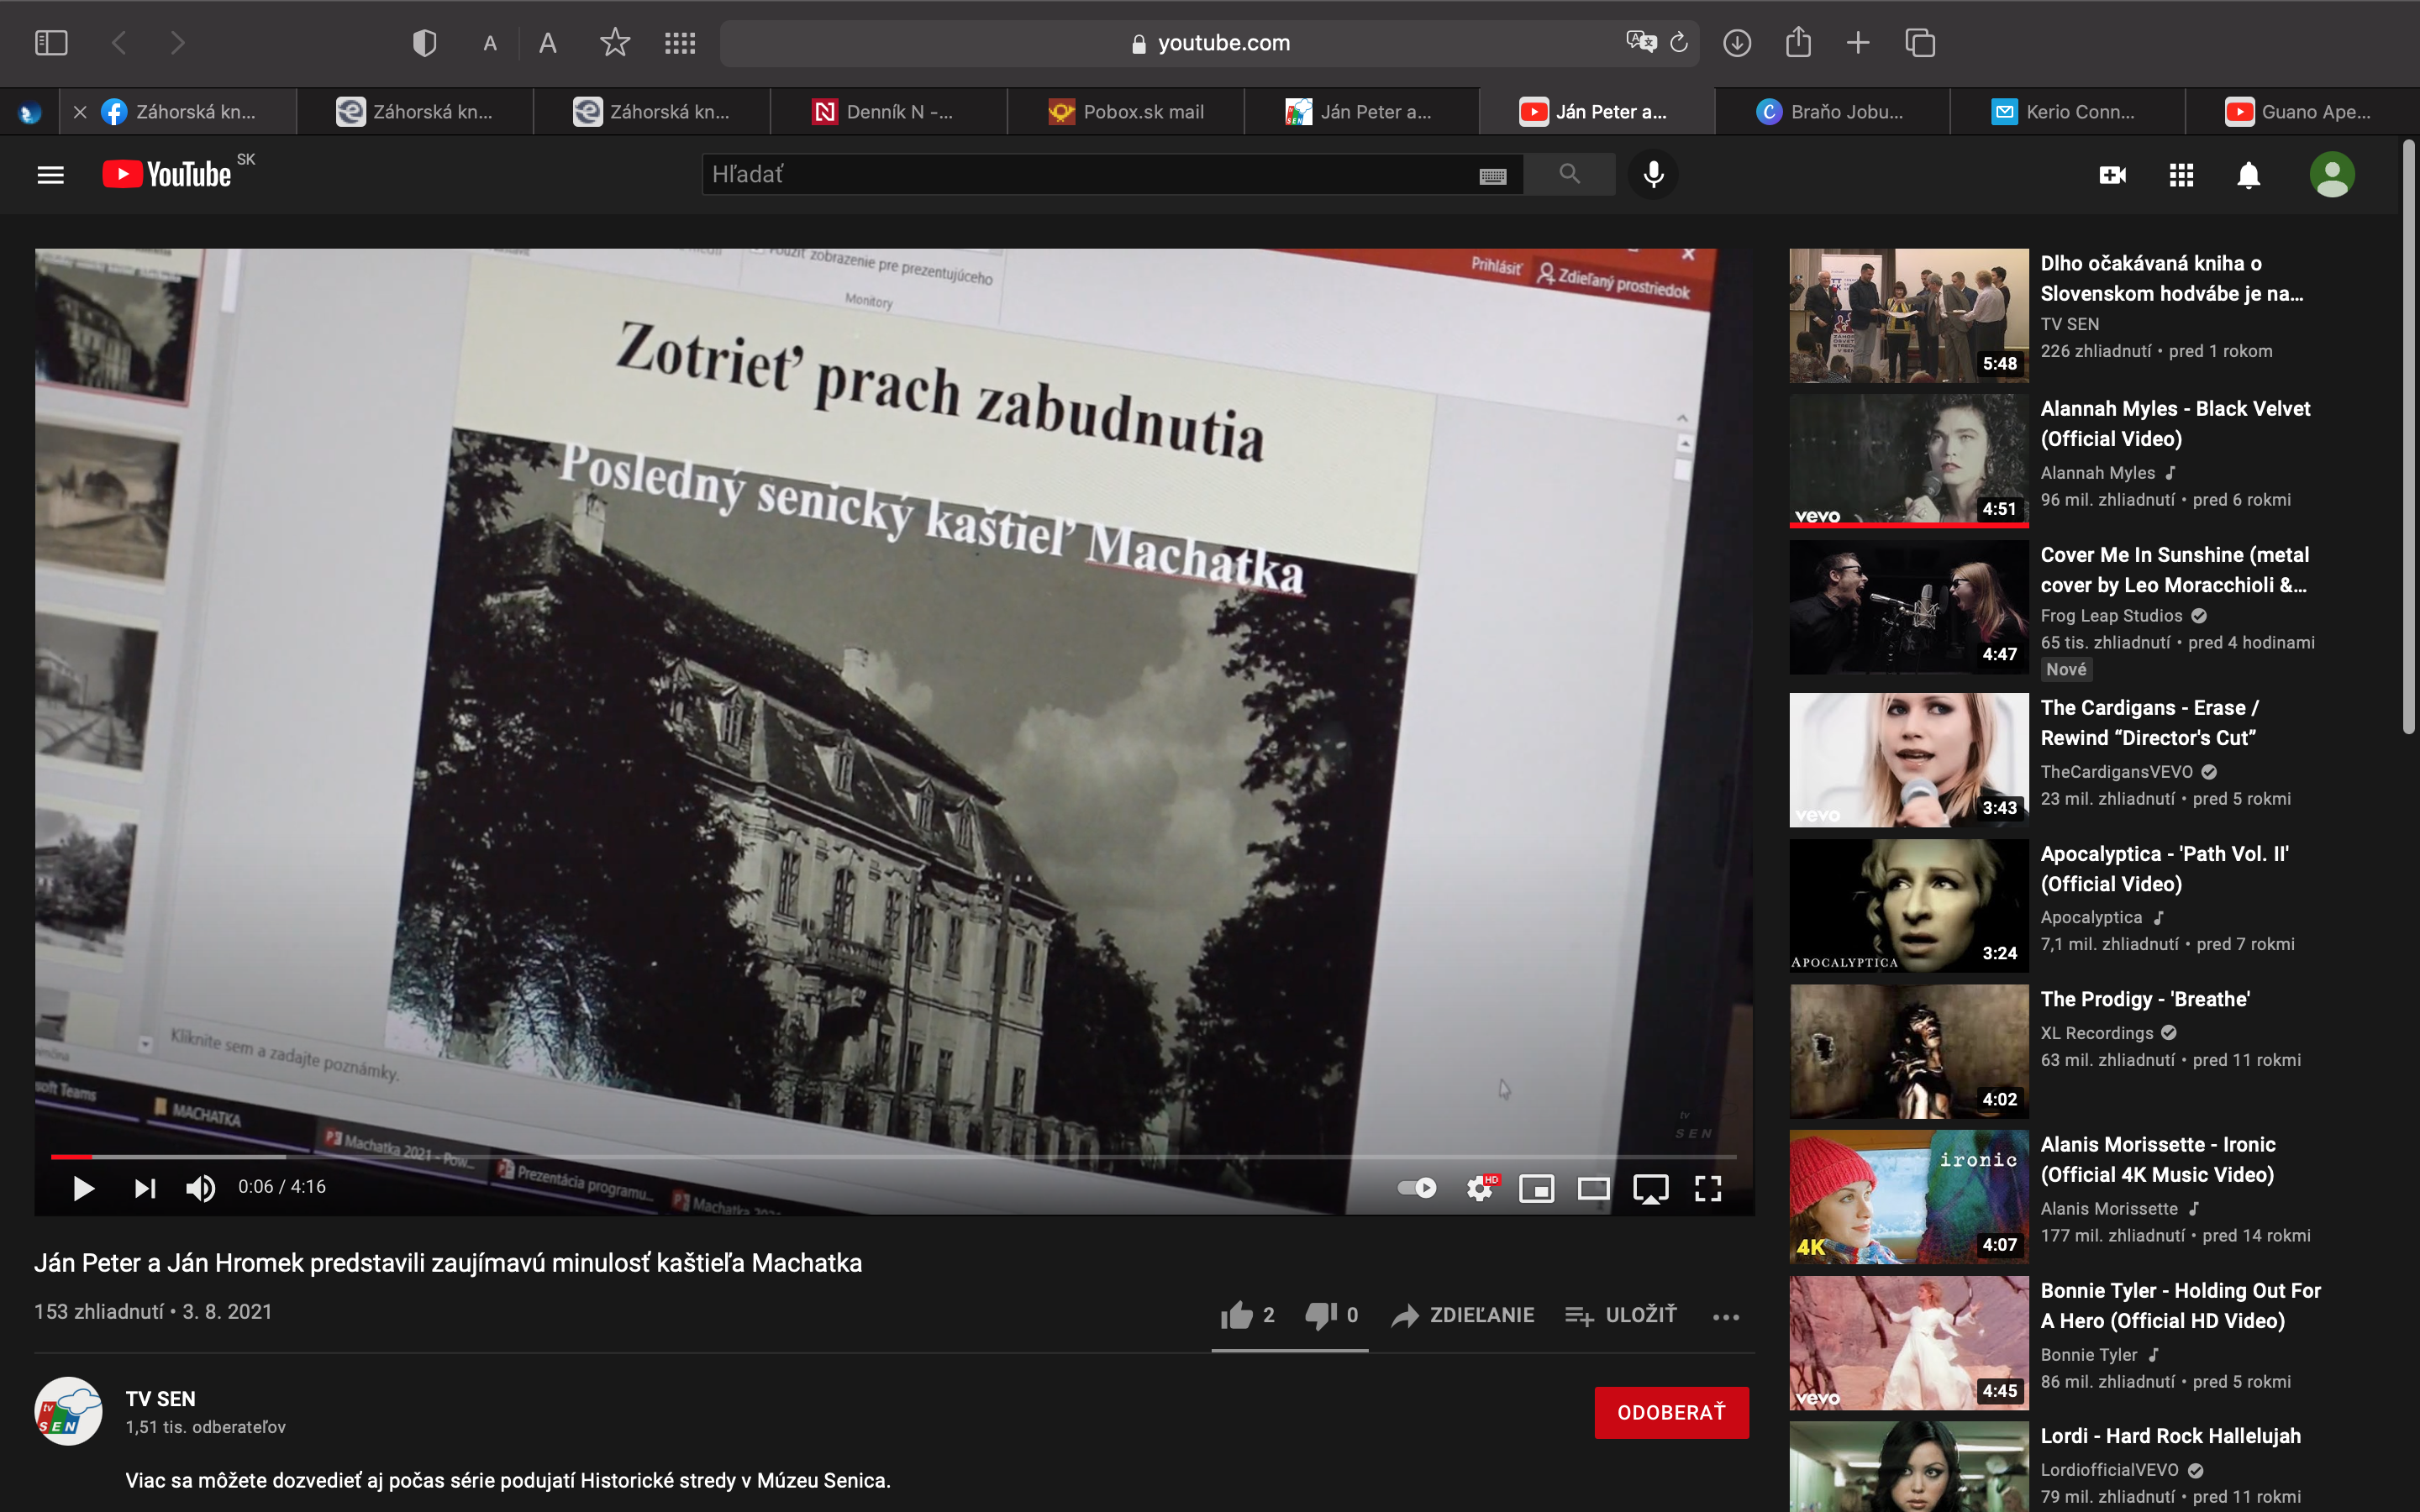This screenshot has width=2420, height=1512.
Task: Like the video
Action: click(1246, 1315)
